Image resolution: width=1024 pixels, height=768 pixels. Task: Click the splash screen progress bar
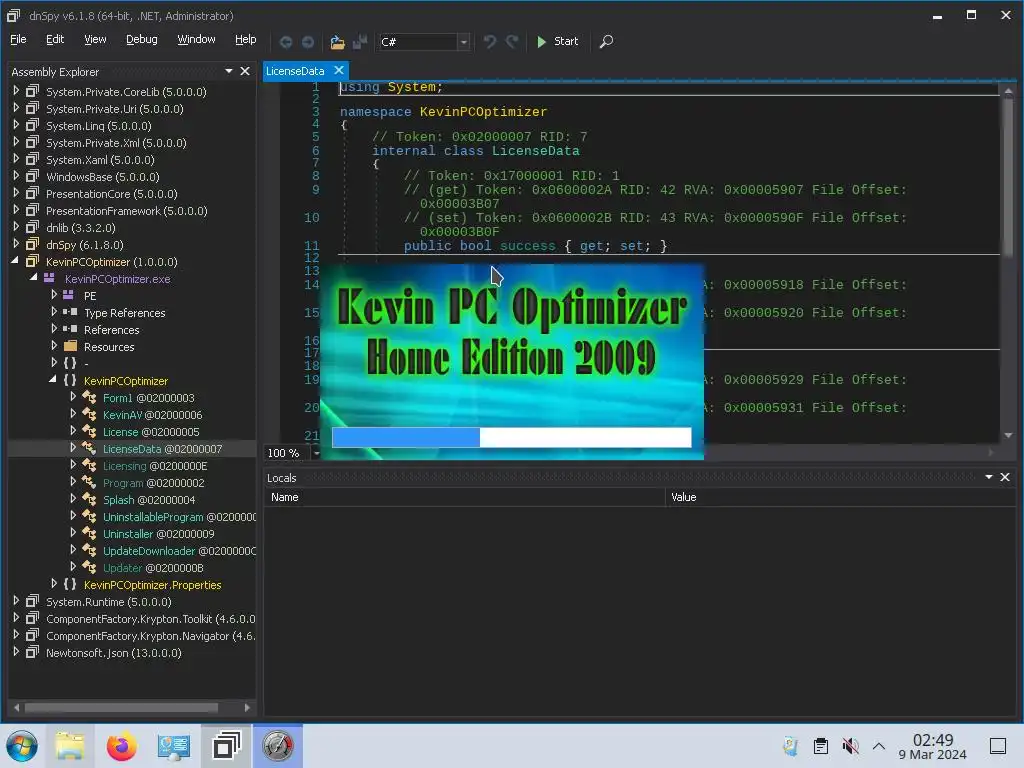pos(511,438)
